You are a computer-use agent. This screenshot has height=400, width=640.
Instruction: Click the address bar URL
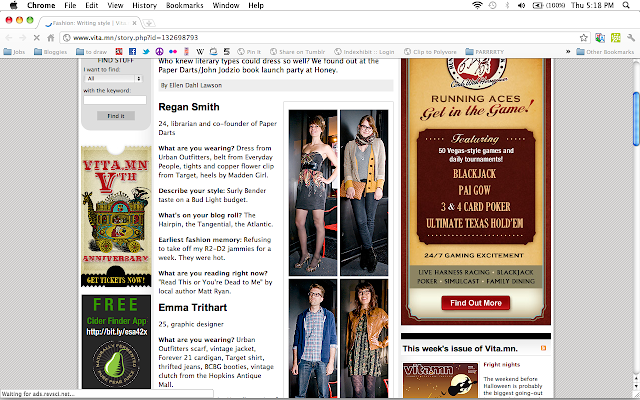pyautogui.click(x=136, y=38)
